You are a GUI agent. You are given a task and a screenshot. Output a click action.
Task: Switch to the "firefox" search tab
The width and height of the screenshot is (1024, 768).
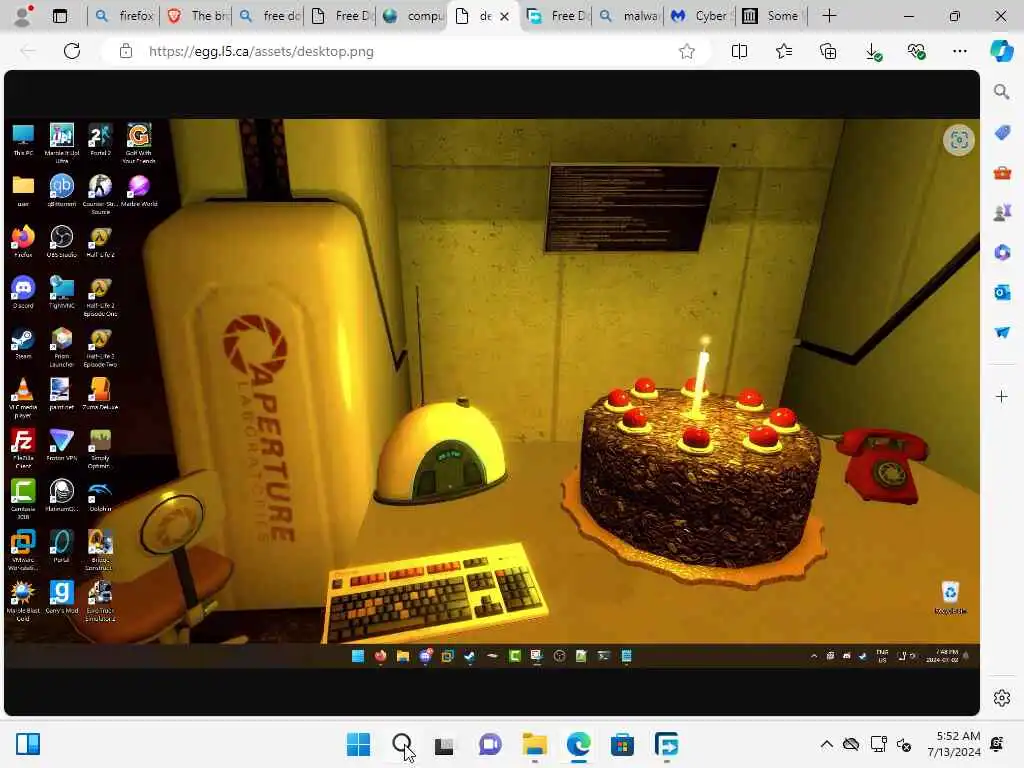point(124,16)
